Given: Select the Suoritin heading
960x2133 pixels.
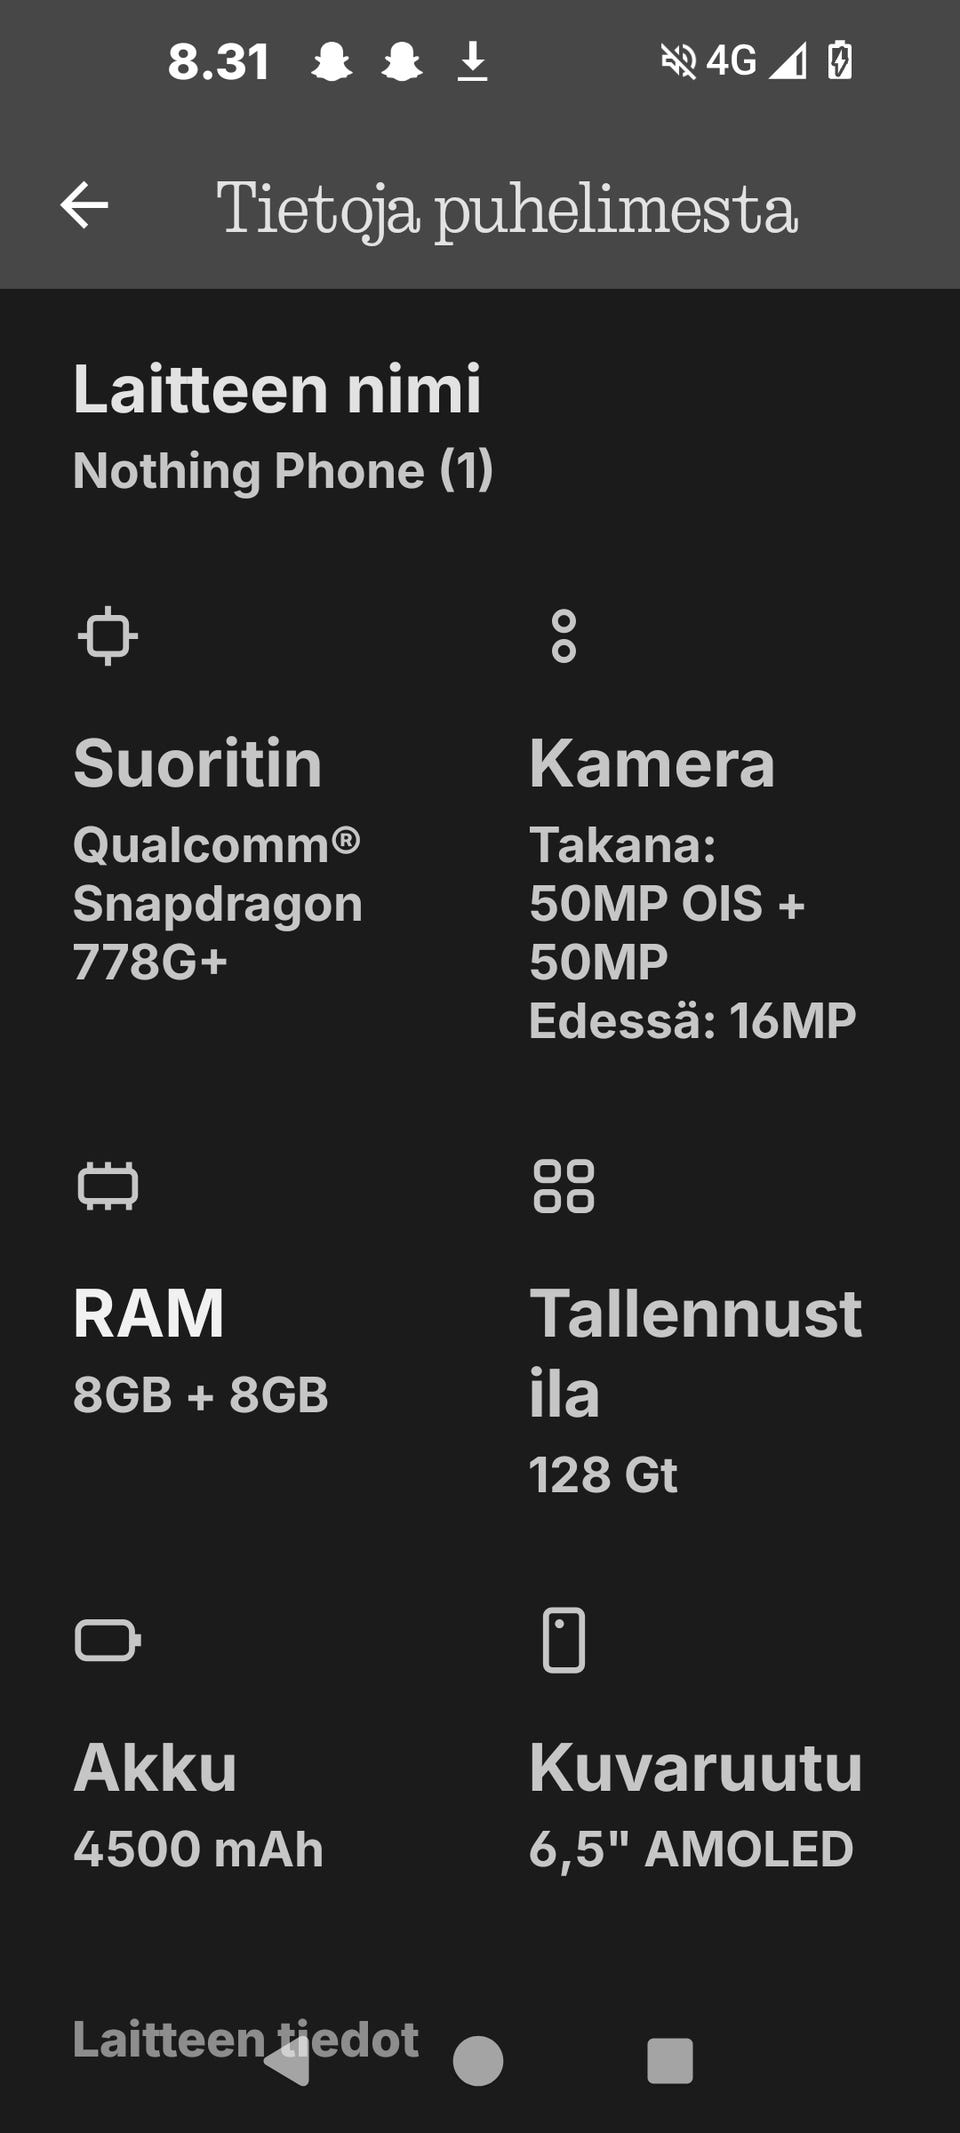Looking at the screenshot, I should pos(198,764).
